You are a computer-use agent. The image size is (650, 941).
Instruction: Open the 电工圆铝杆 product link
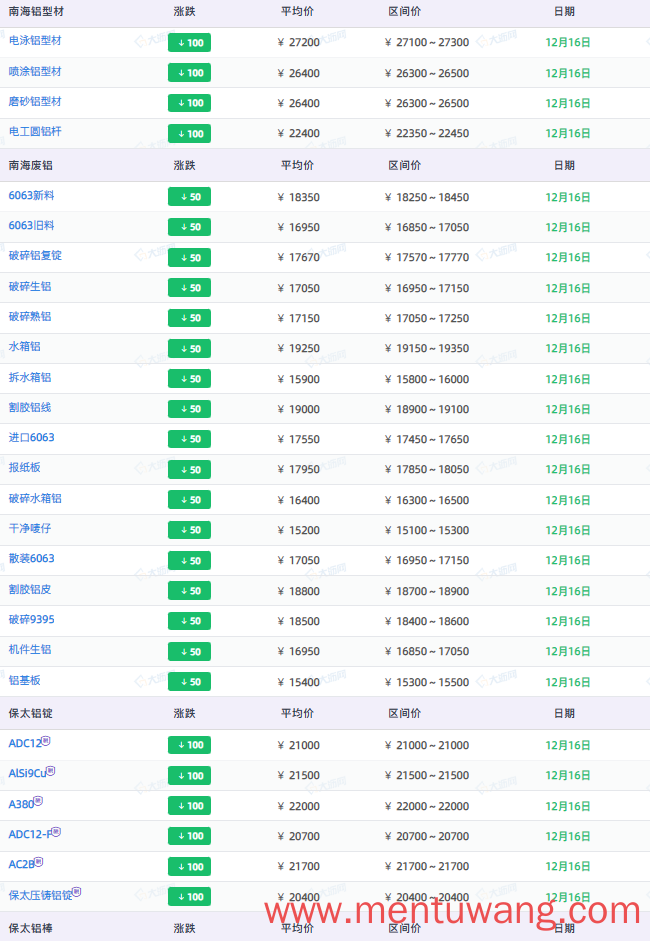(35, 131)
